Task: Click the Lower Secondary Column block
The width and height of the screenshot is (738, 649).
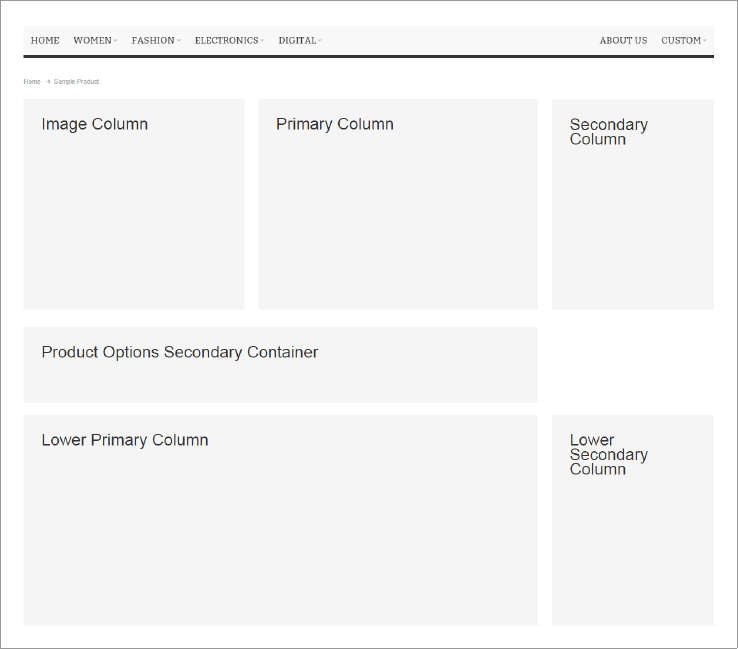Action: pos(633,520)
